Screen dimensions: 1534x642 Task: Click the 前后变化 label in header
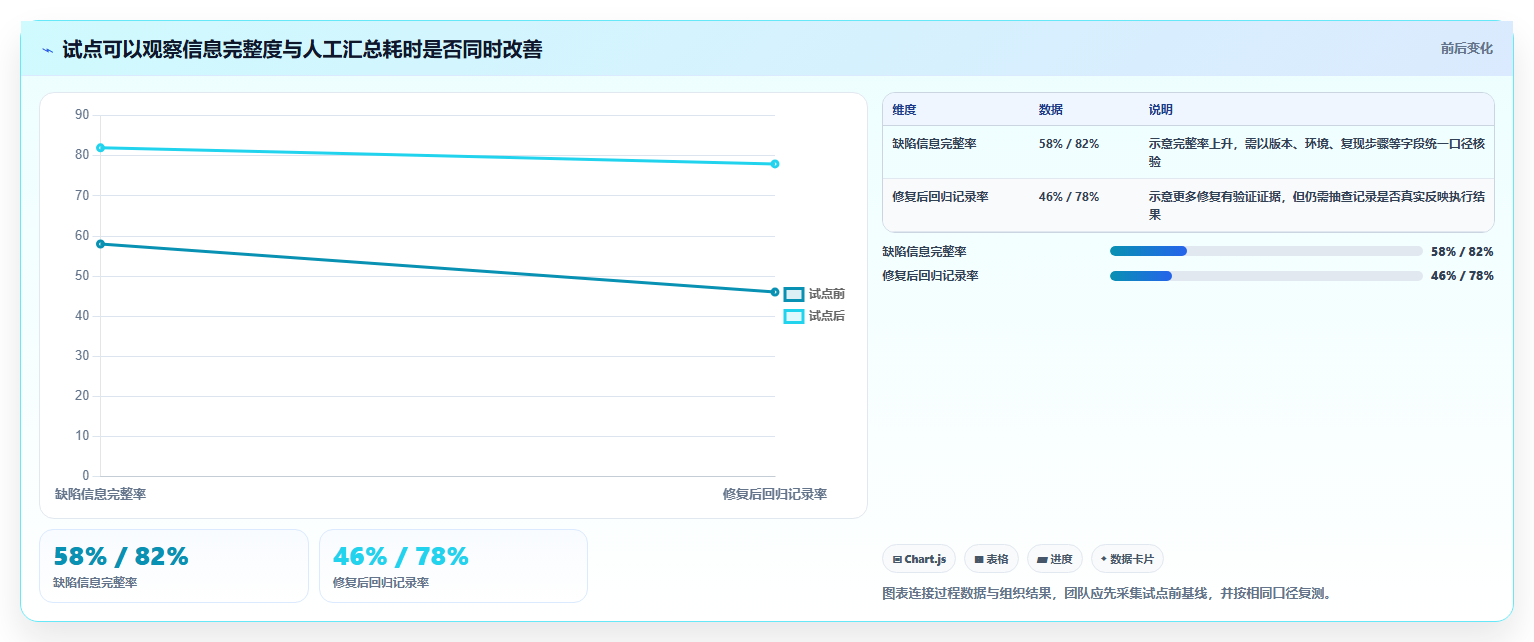pos(1467,49)
